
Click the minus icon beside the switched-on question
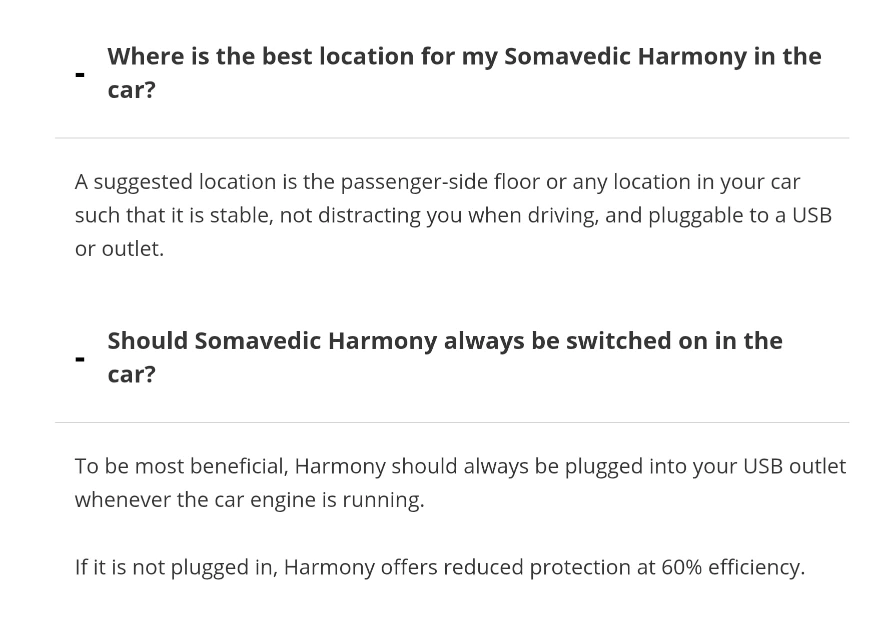[x=80, y=359]
